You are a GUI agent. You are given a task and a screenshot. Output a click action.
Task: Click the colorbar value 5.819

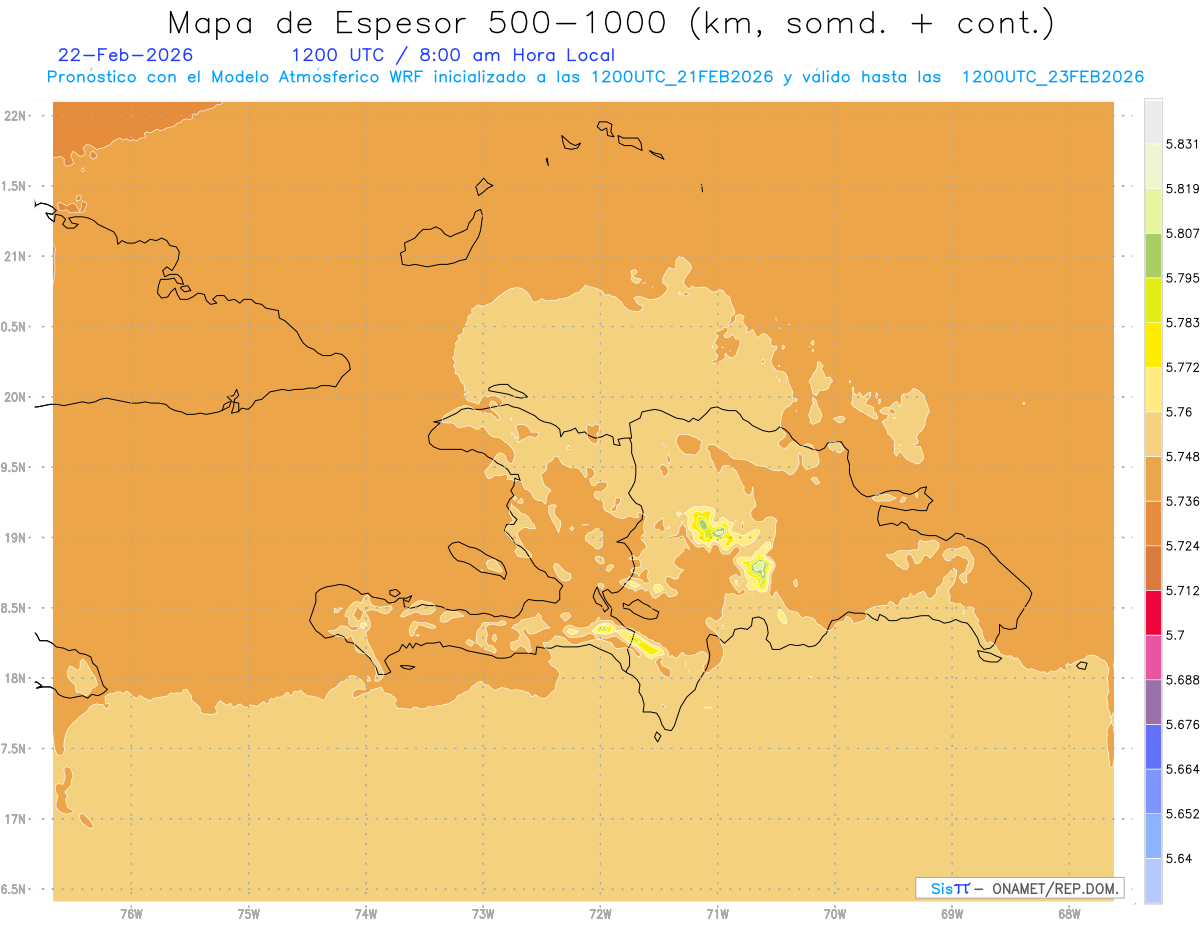1182,189
